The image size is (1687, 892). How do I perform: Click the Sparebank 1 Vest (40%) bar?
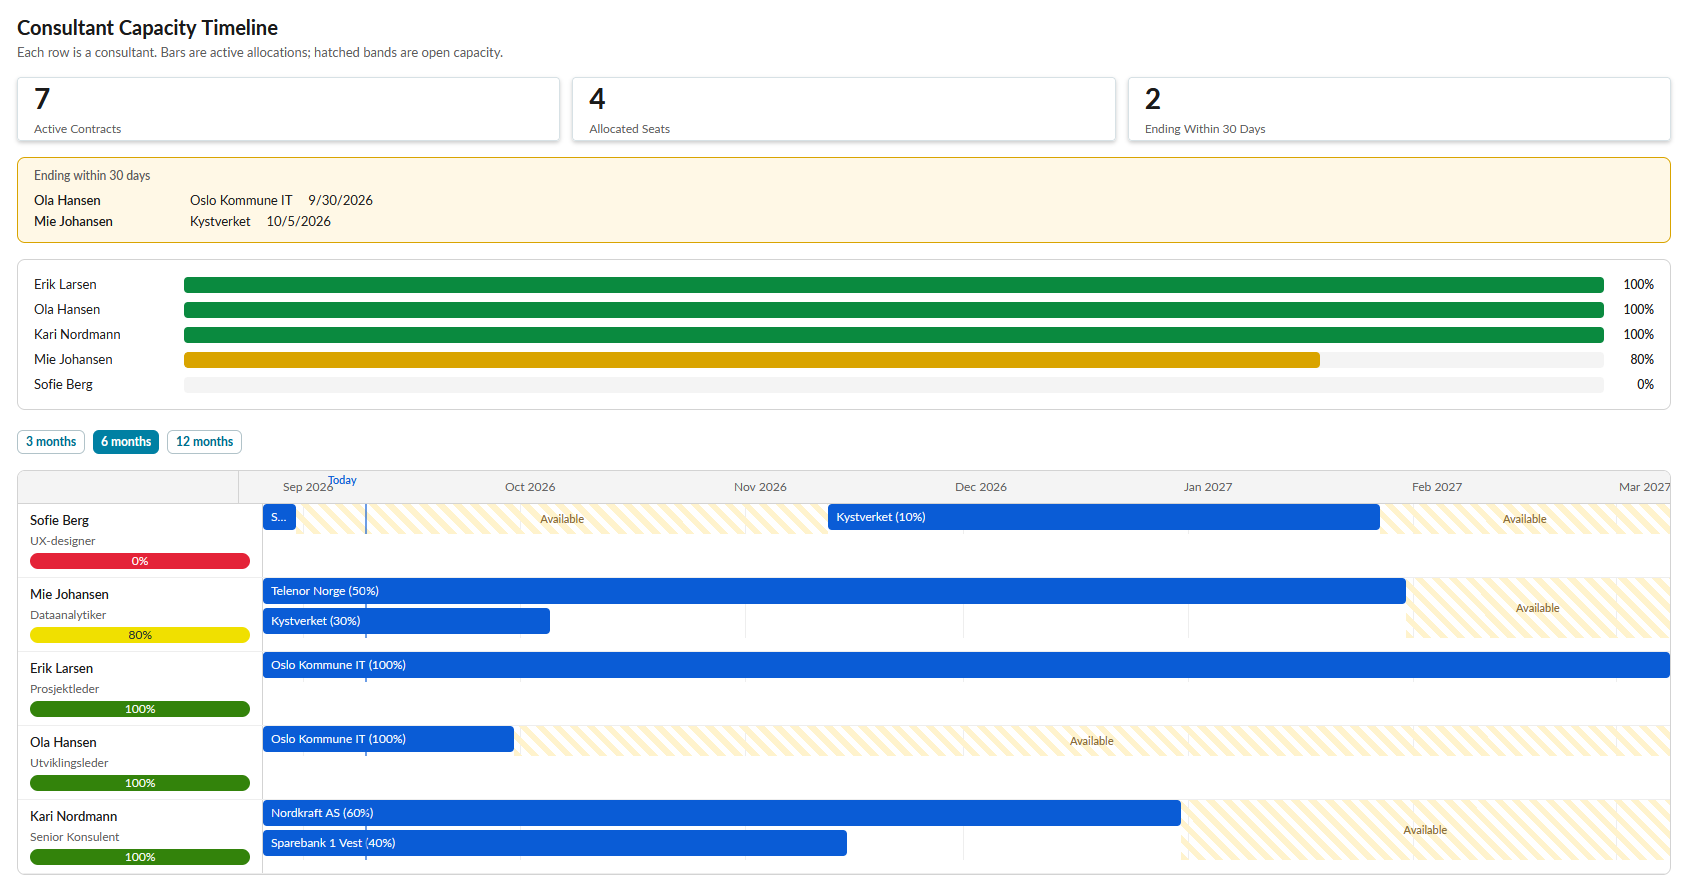[555, 843]
